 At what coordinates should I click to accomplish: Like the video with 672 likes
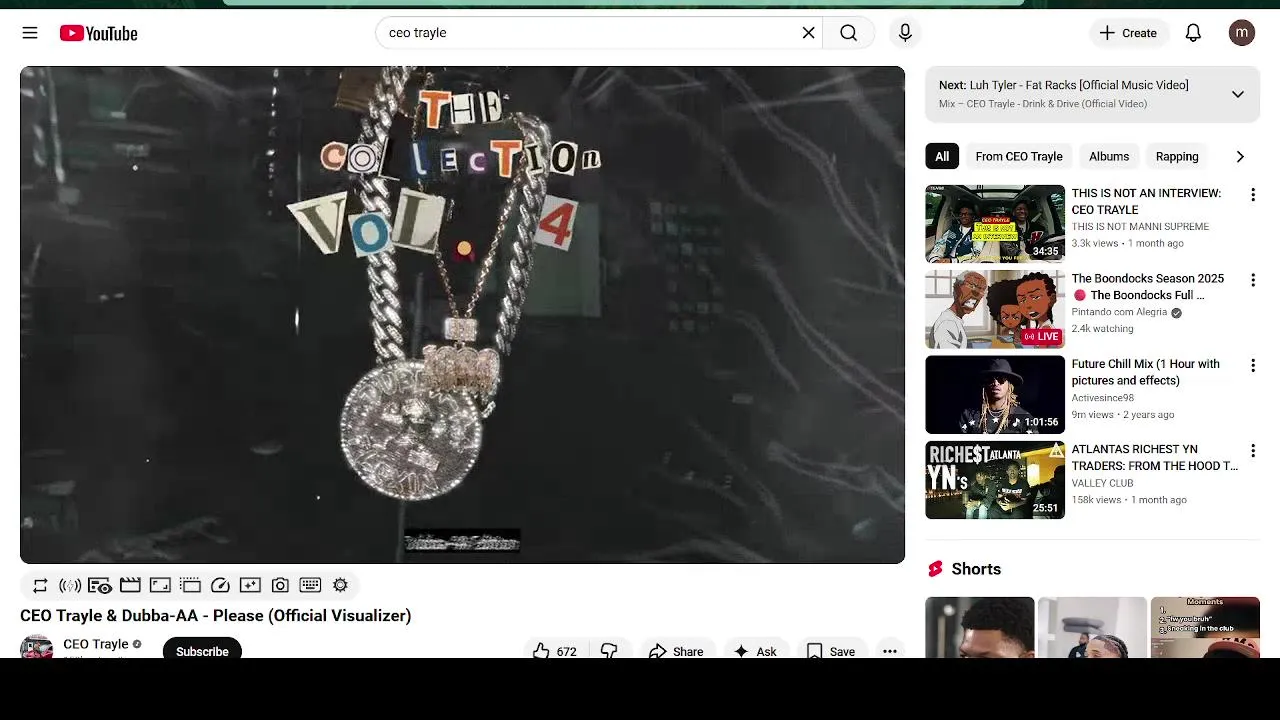coord(555,651)
